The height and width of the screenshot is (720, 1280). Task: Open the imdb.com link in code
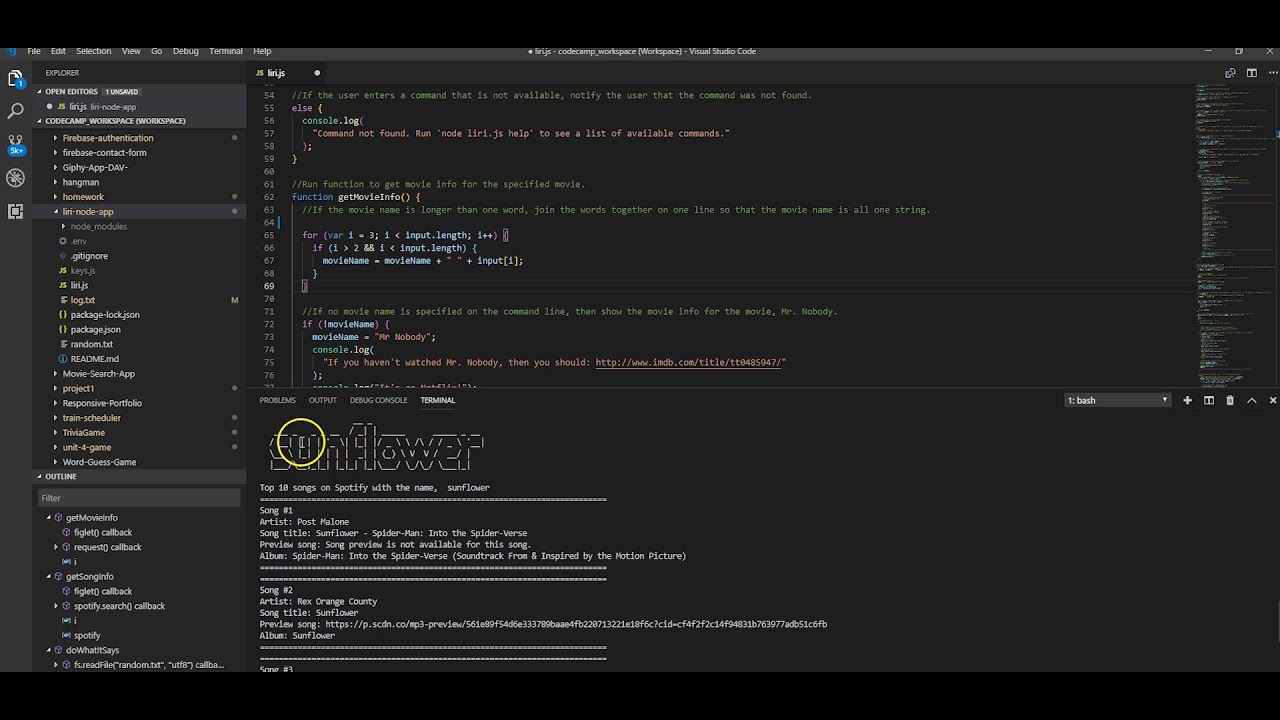[x=690, y=362]
